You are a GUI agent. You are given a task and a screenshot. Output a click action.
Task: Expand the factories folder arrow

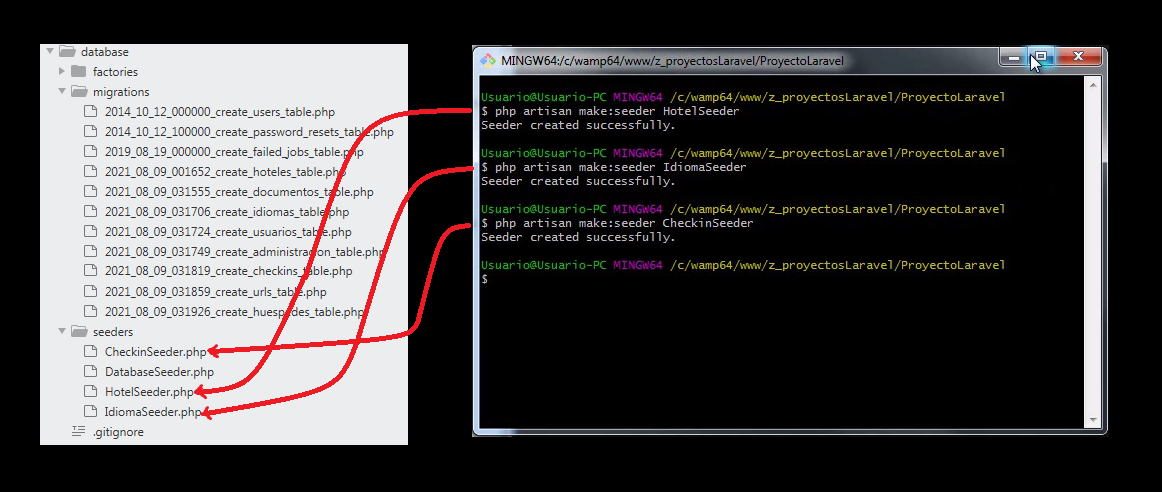tap(62, 72)
